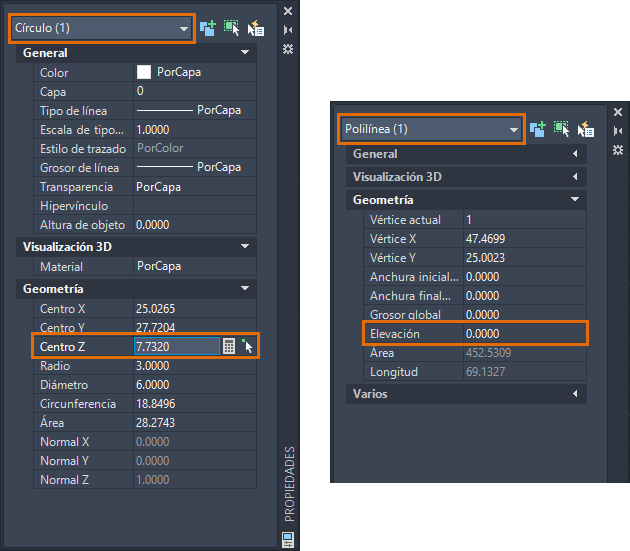Click the circle Área value 28.2743
This screenshot has width=630, height=551.
tap(195, 422)
